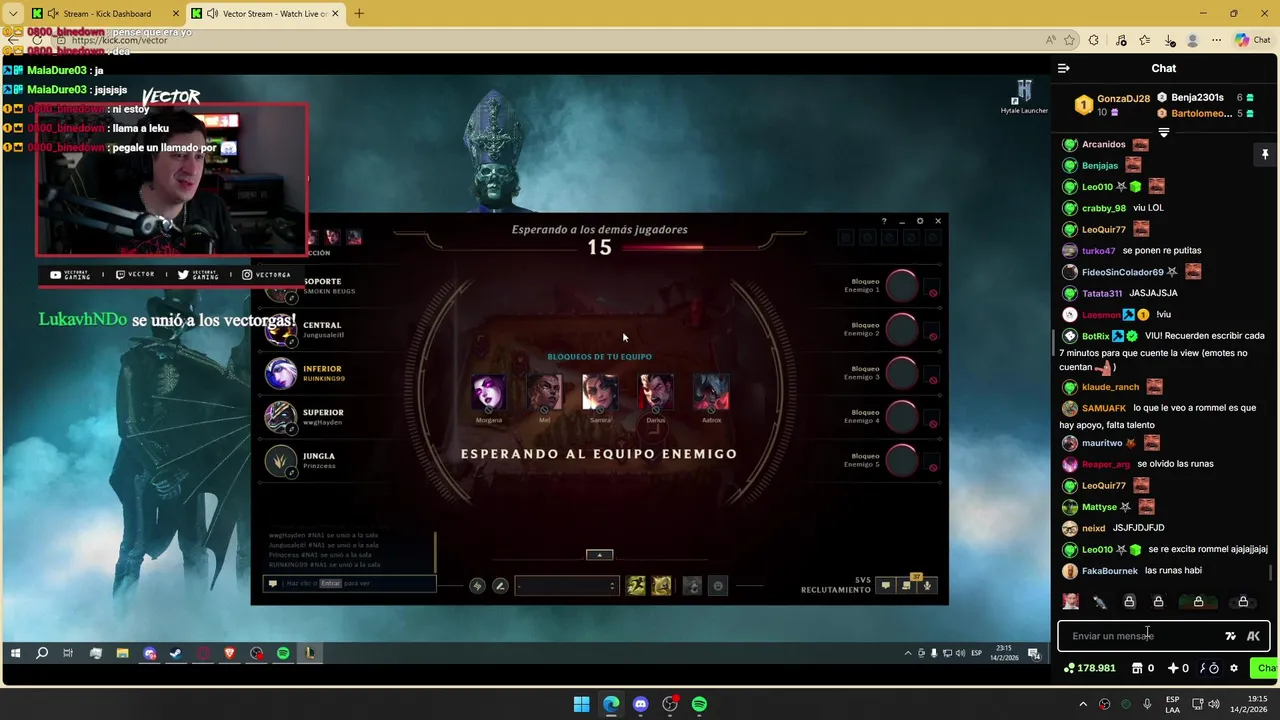View channel points balance 178.981
This screenshot has height=720, width=1280.
(x=1089, y=668)
